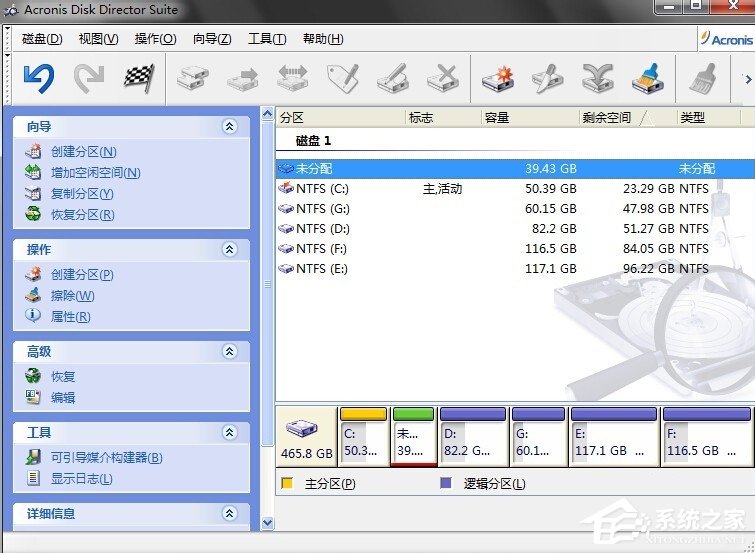
Task: Collapse the 高级 panel section
Action: click(229, 352)
